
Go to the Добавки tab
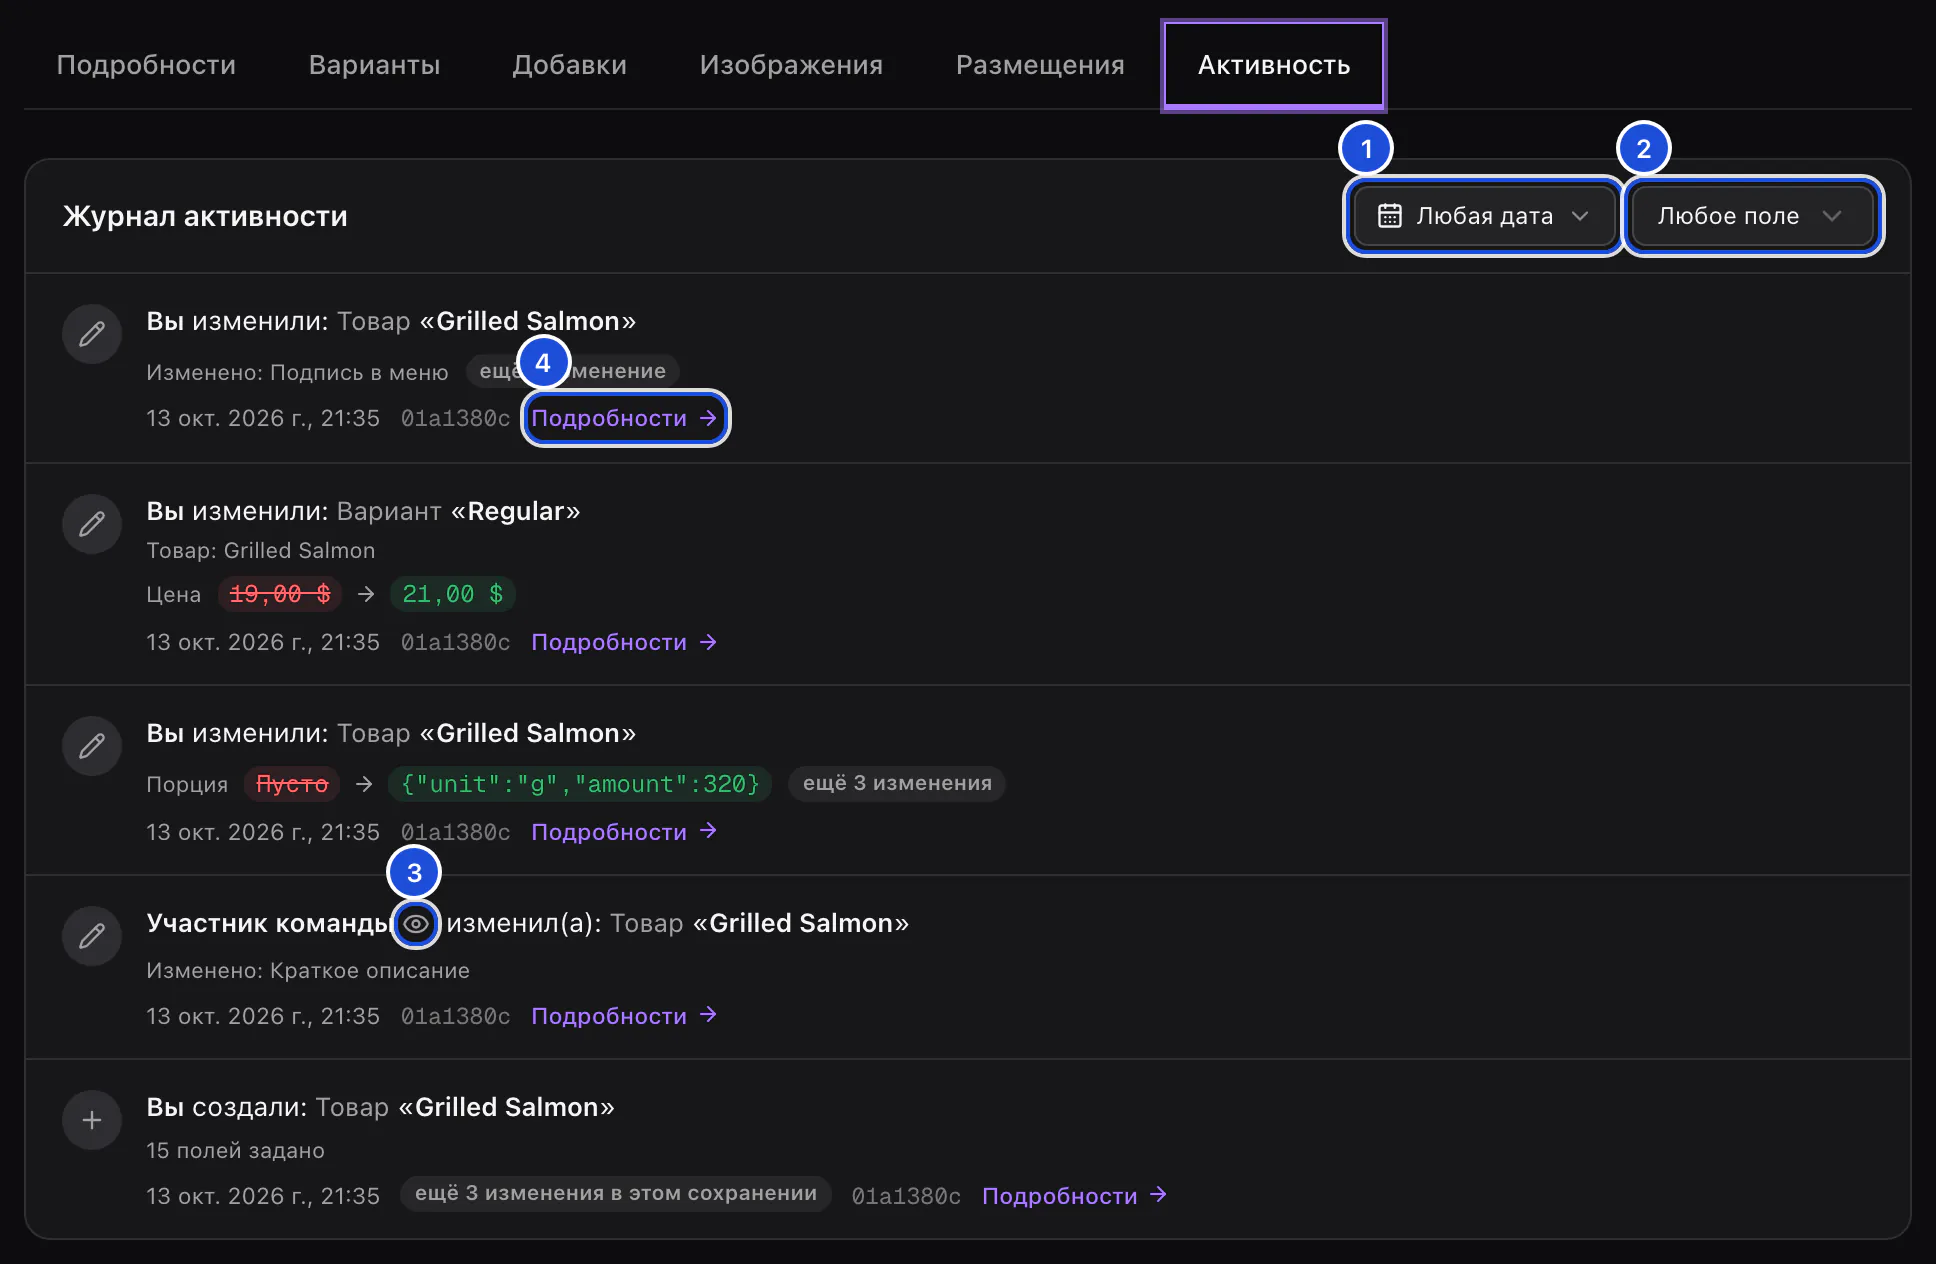(569, 65)
